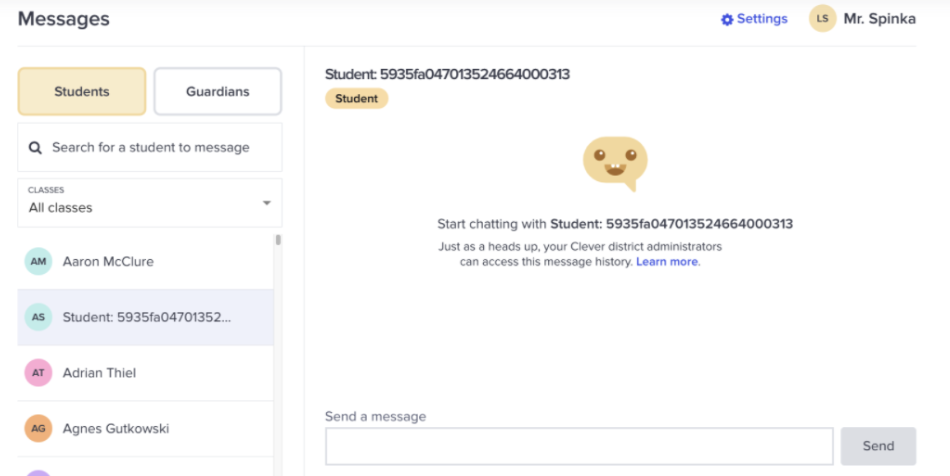
Task: Select Adrian Thiel from the list
Action: (x=99, y=373)
